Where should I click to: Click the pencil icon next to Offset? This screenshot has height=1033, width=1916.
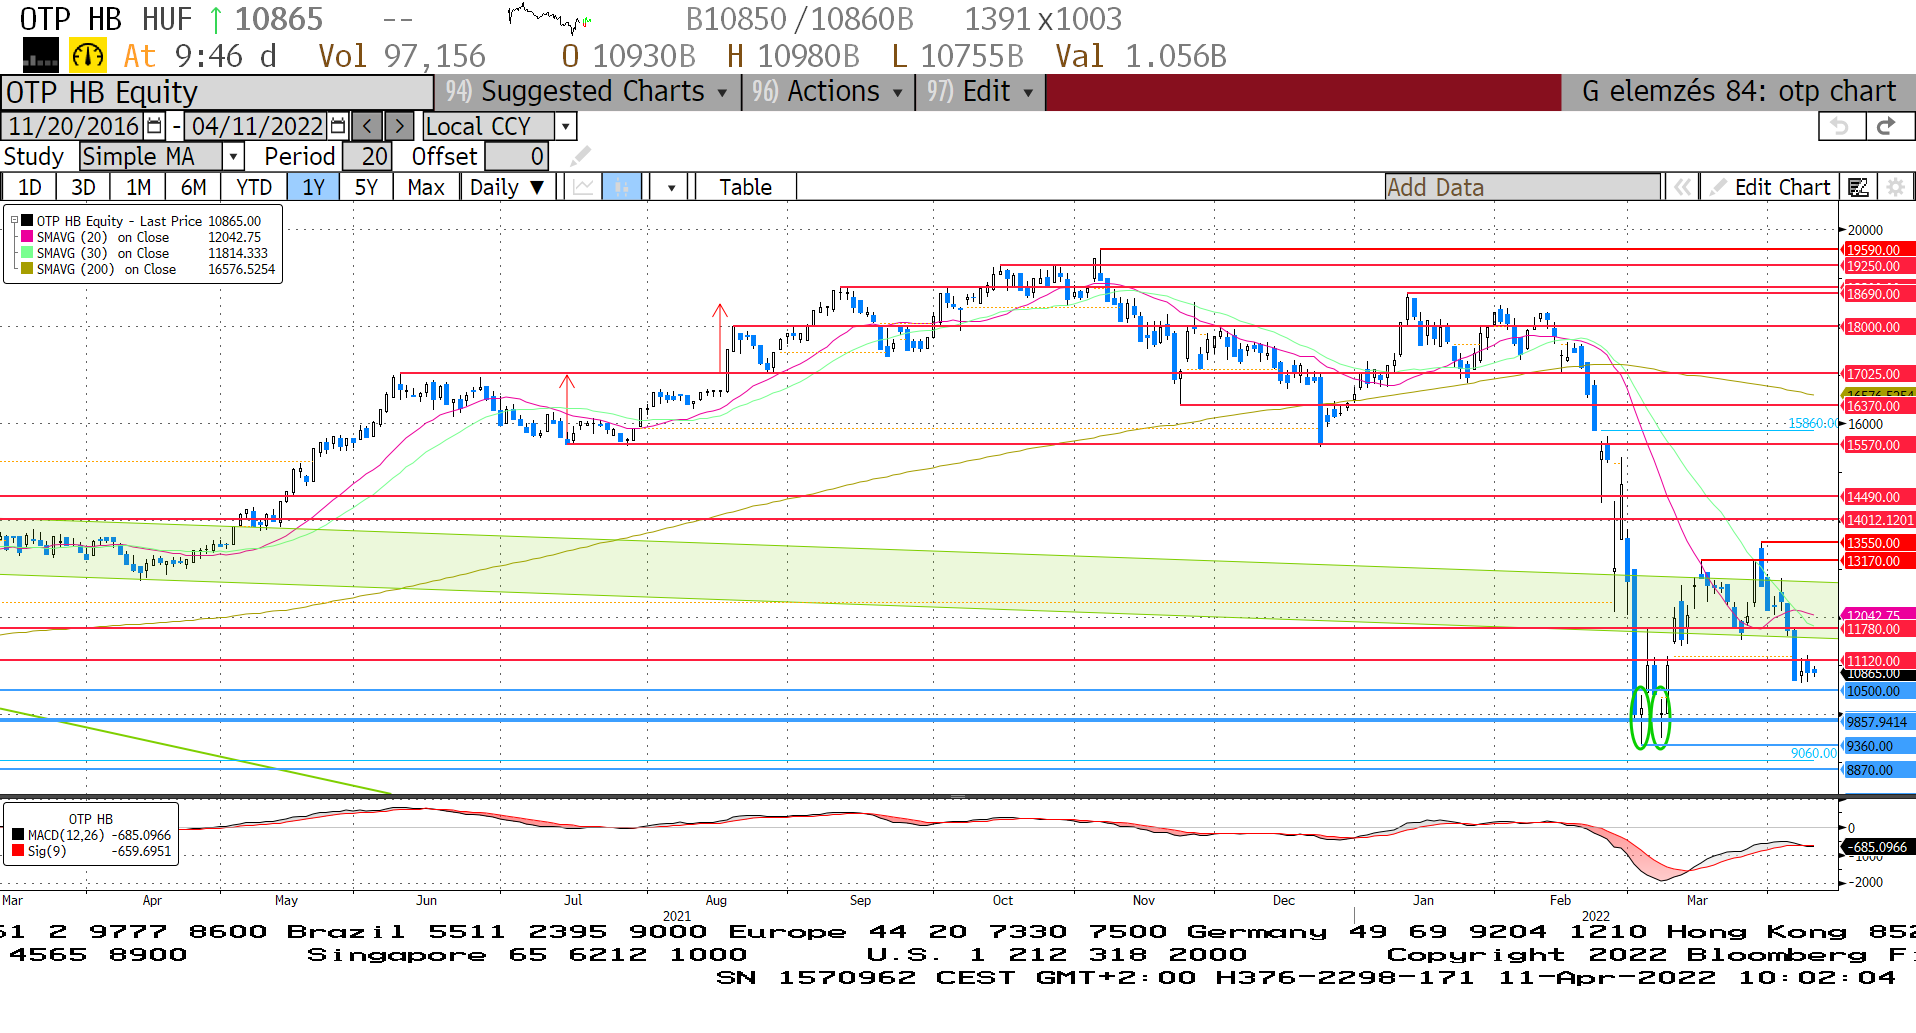pyautogui.click(x=581, y=157)
